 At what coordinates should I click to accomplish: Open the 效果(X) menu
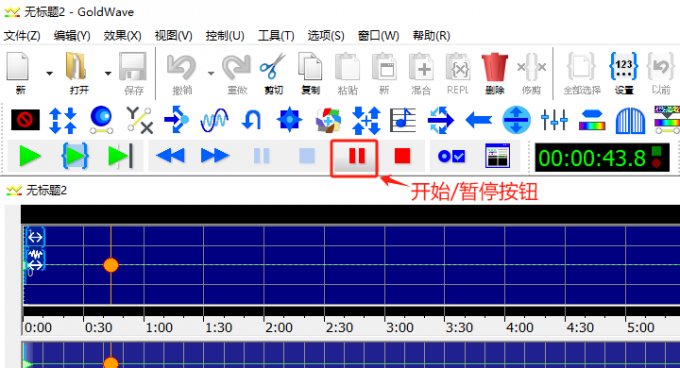coord(122,36)
